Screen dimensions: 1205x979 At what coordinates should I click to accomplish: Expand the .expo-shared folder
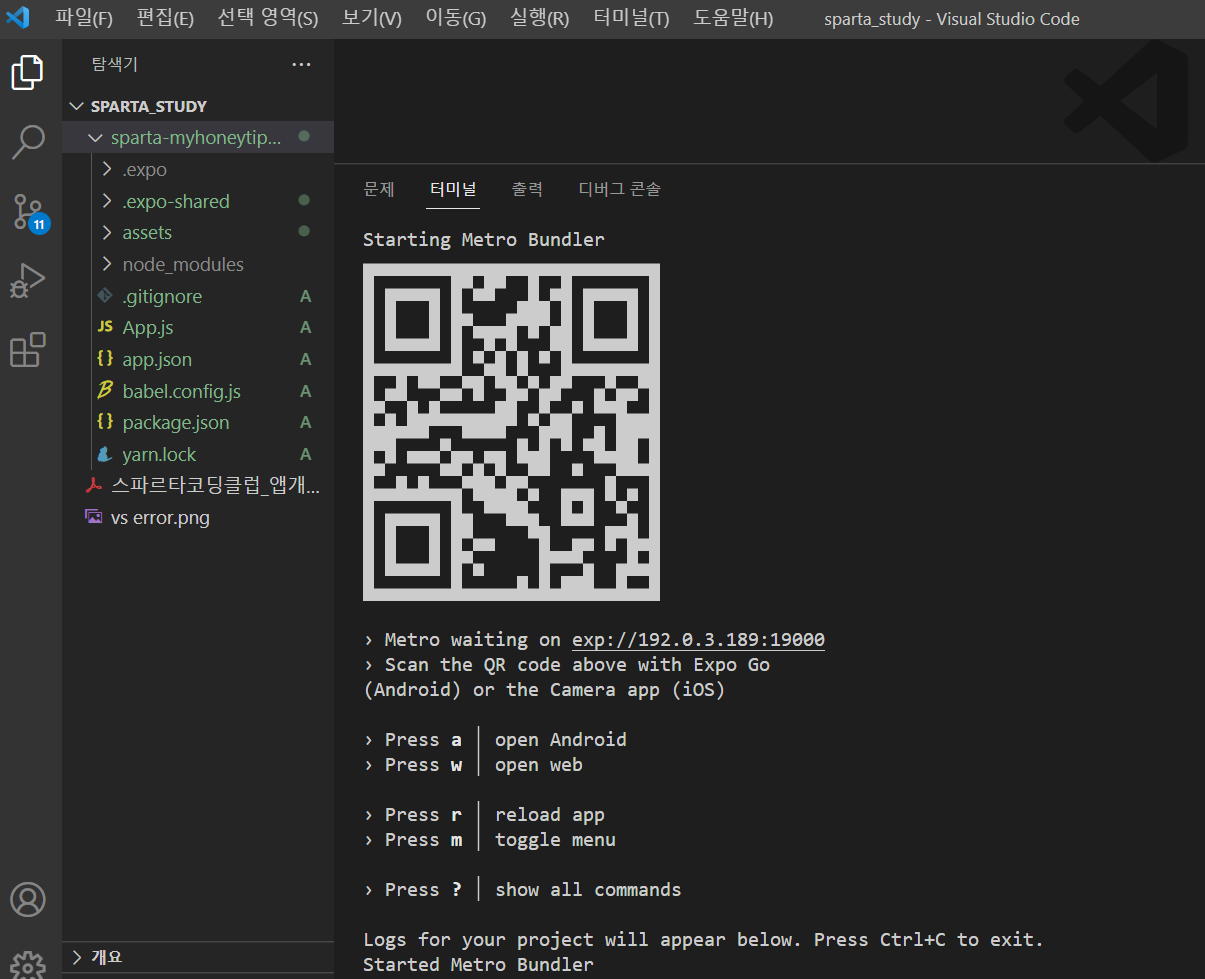[108, 201]
